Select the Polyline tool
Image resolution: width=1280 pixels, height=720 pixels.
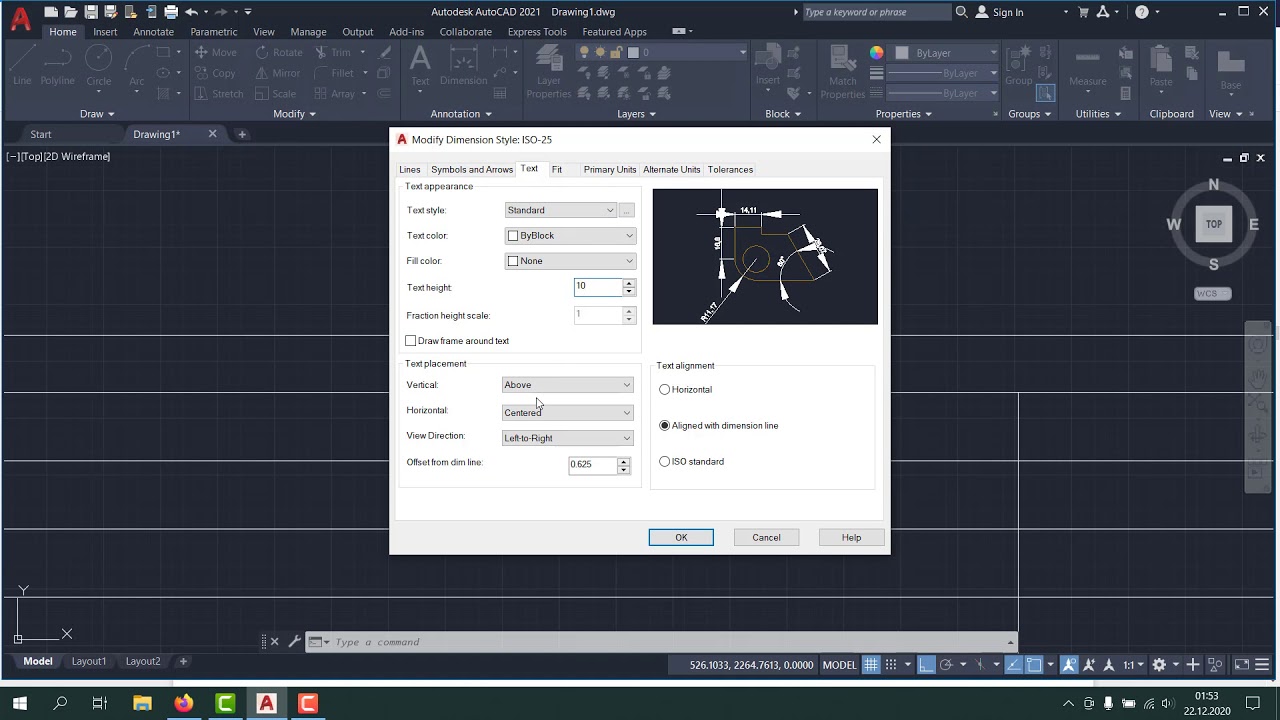click(58, 67)
